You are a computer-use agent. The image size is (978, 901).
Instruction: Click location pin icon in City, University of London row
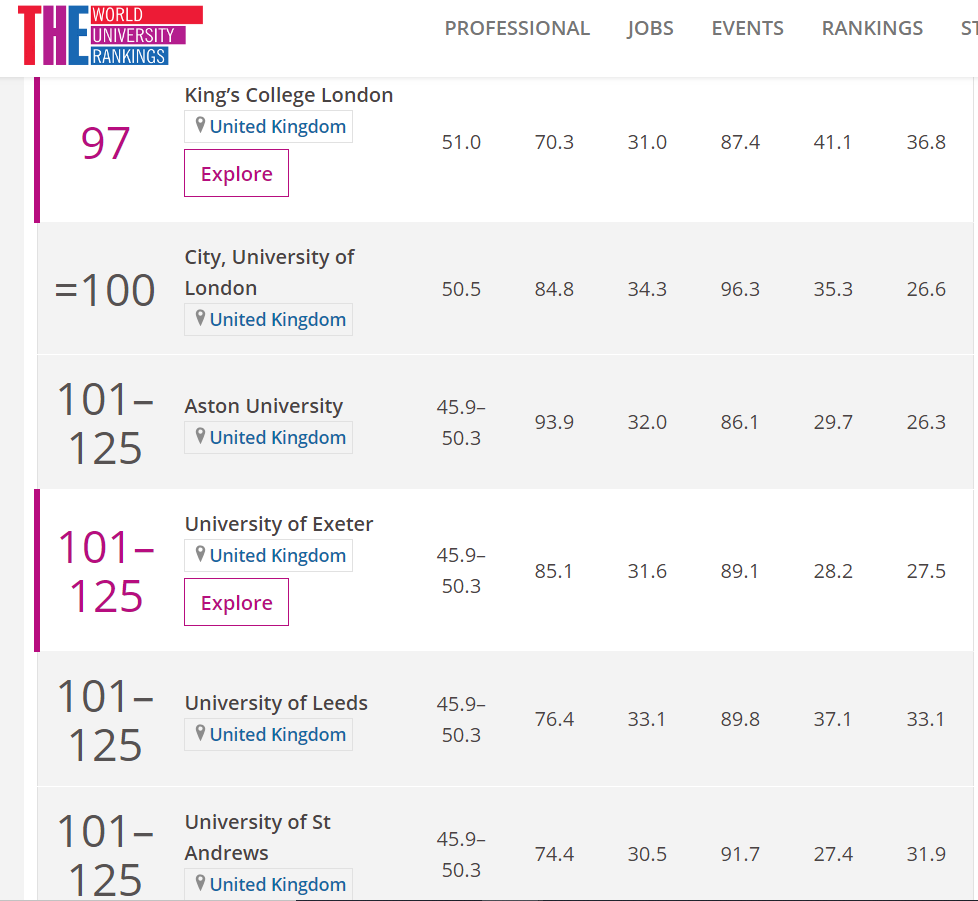[x=200, y=319]
